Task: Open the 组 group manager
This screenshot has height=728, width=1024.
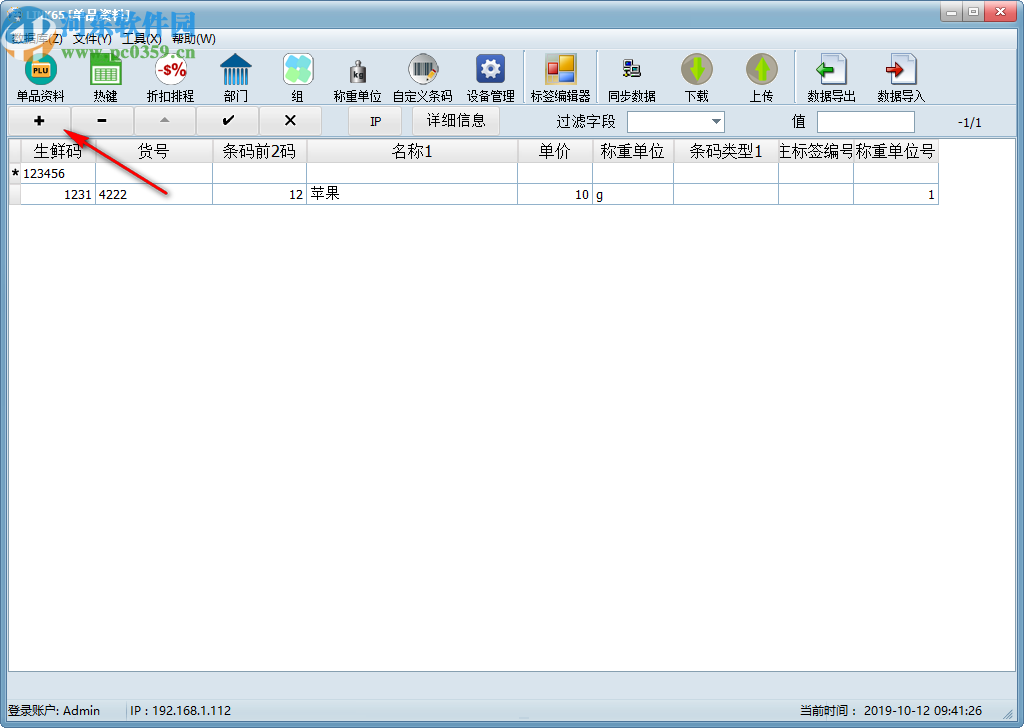Action: click(x=297, y=77)
